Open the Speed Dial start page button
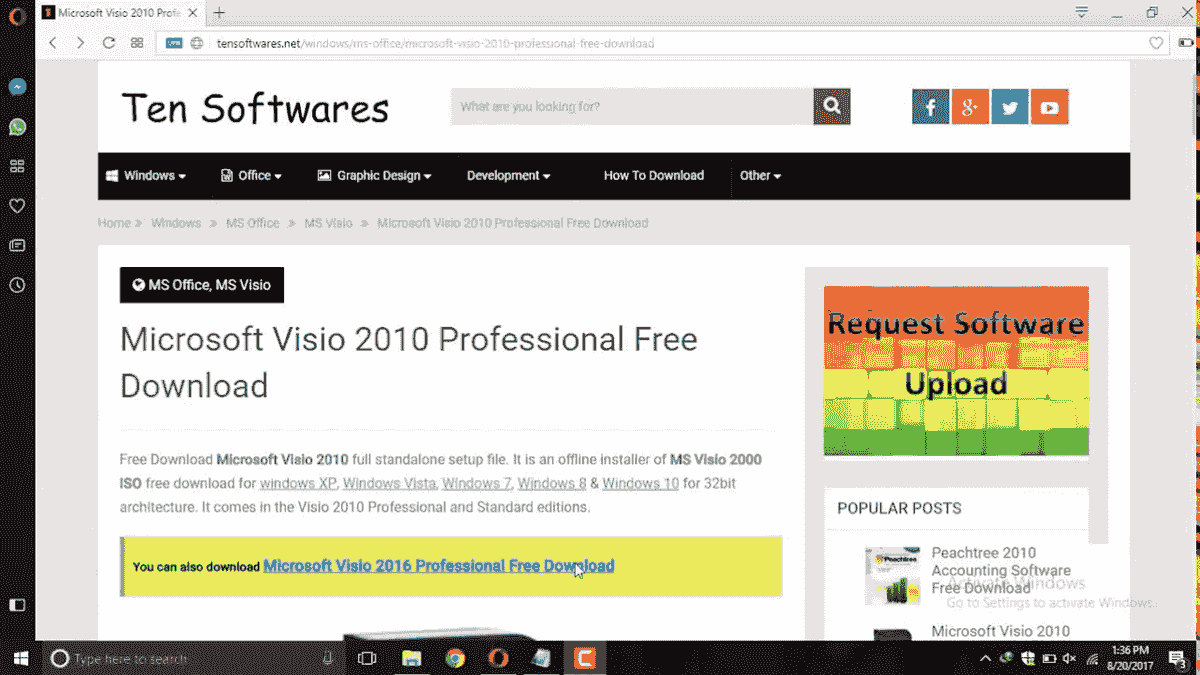 [137, 43]
